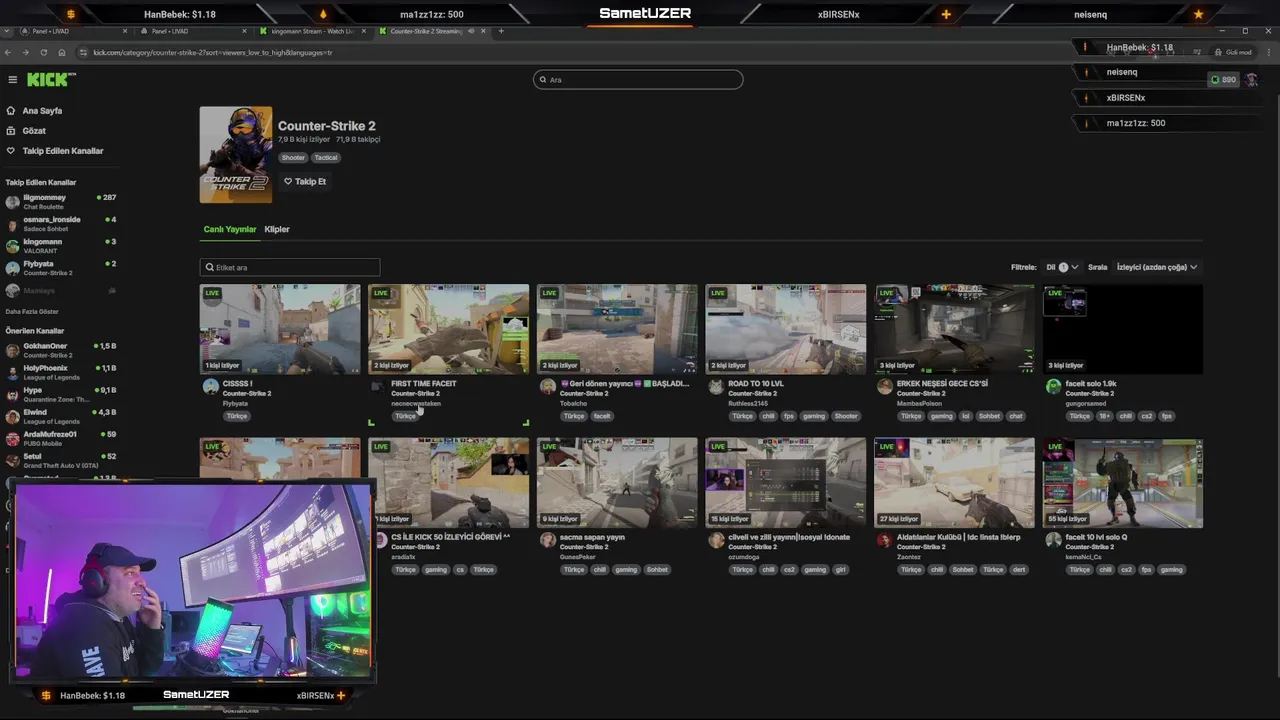Click ozumdoga streamer avatar

[x=716, y=540]
